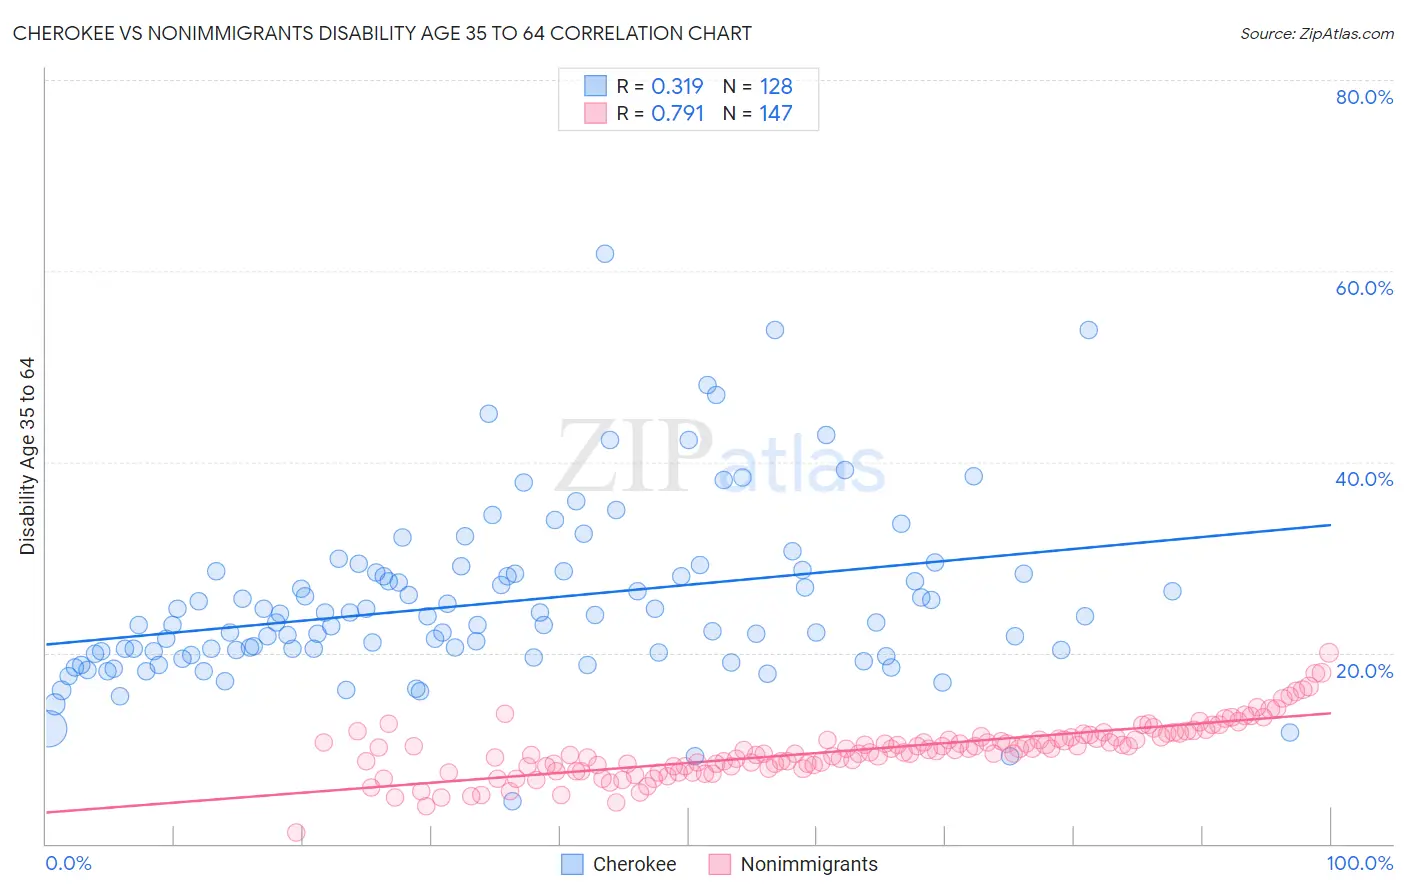This screenshot has width=1406, height=892.
Task: Click the Disability Age 35 to 64 axis title
Action: click(x=27, y=456)
